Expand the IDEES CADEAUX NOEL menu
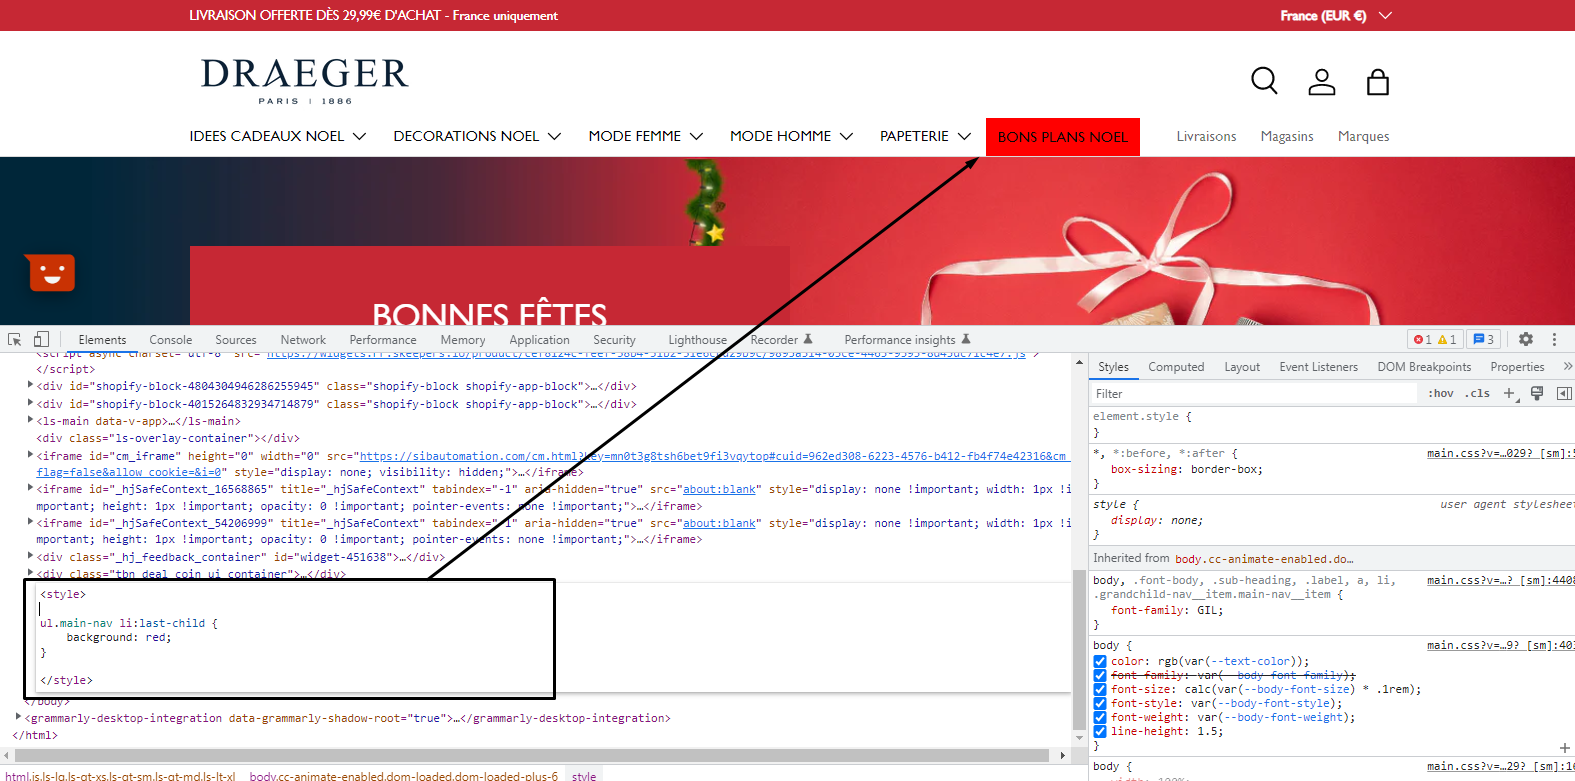Viewport: 1575px width, 781px height. click(x=277, y=136)
